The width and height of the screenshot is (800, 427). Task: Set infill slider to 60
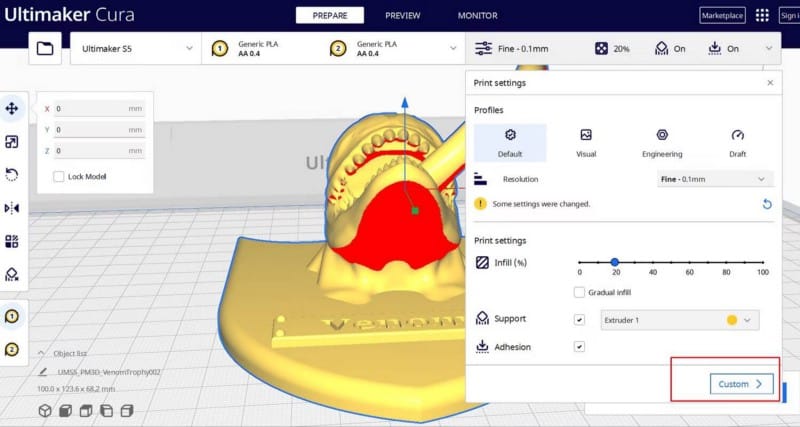coord(689,262)
